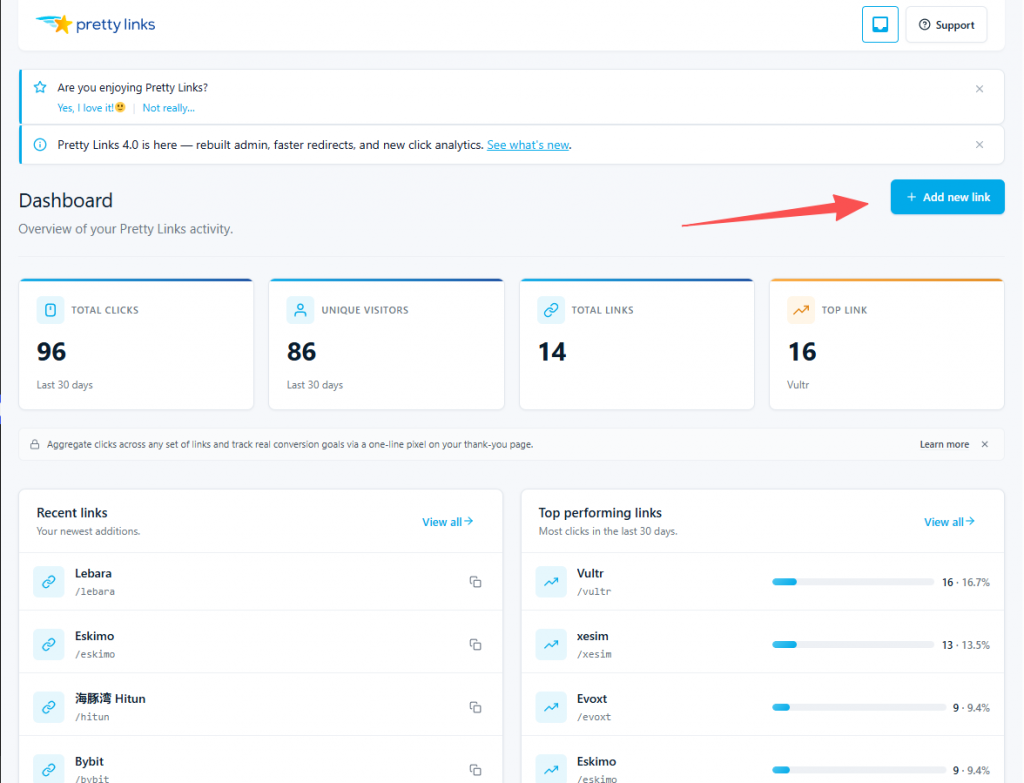Click the Top Link value 16
Viewport: 1024px width, 783px height.
[803, 352]
